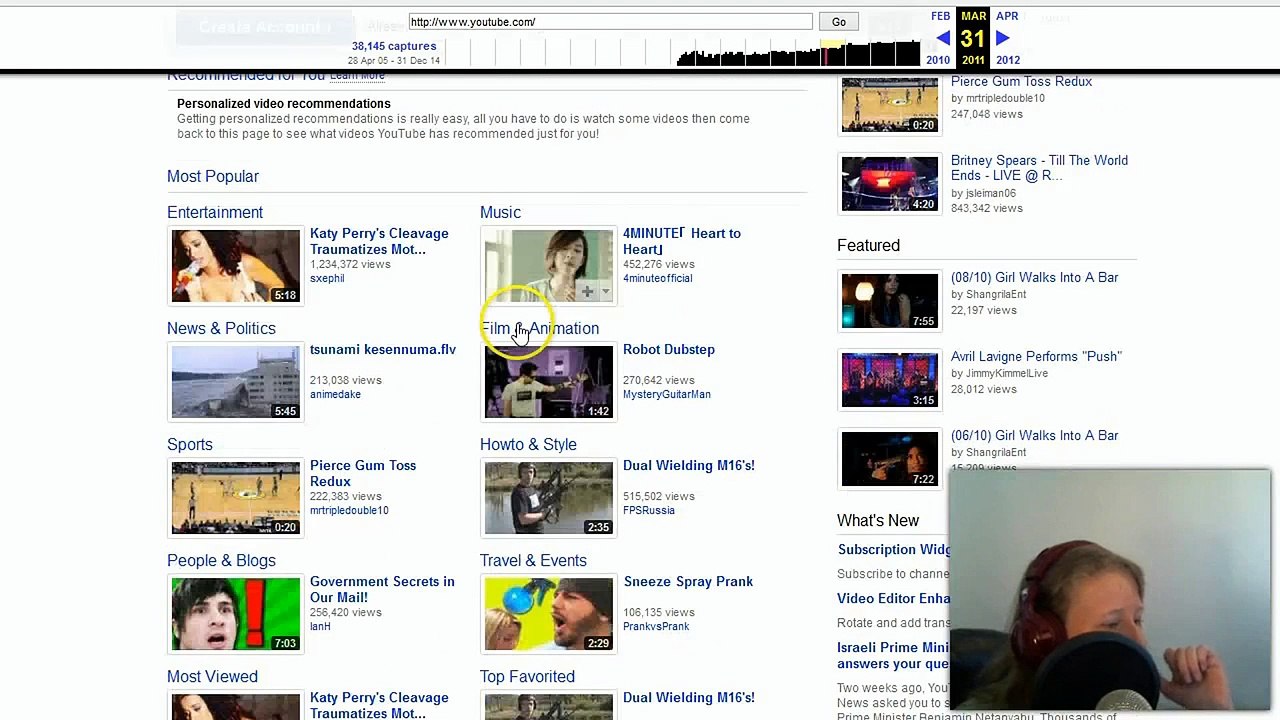Play Pierce Gum Toss Redux thumbnail under Sports

235,497
